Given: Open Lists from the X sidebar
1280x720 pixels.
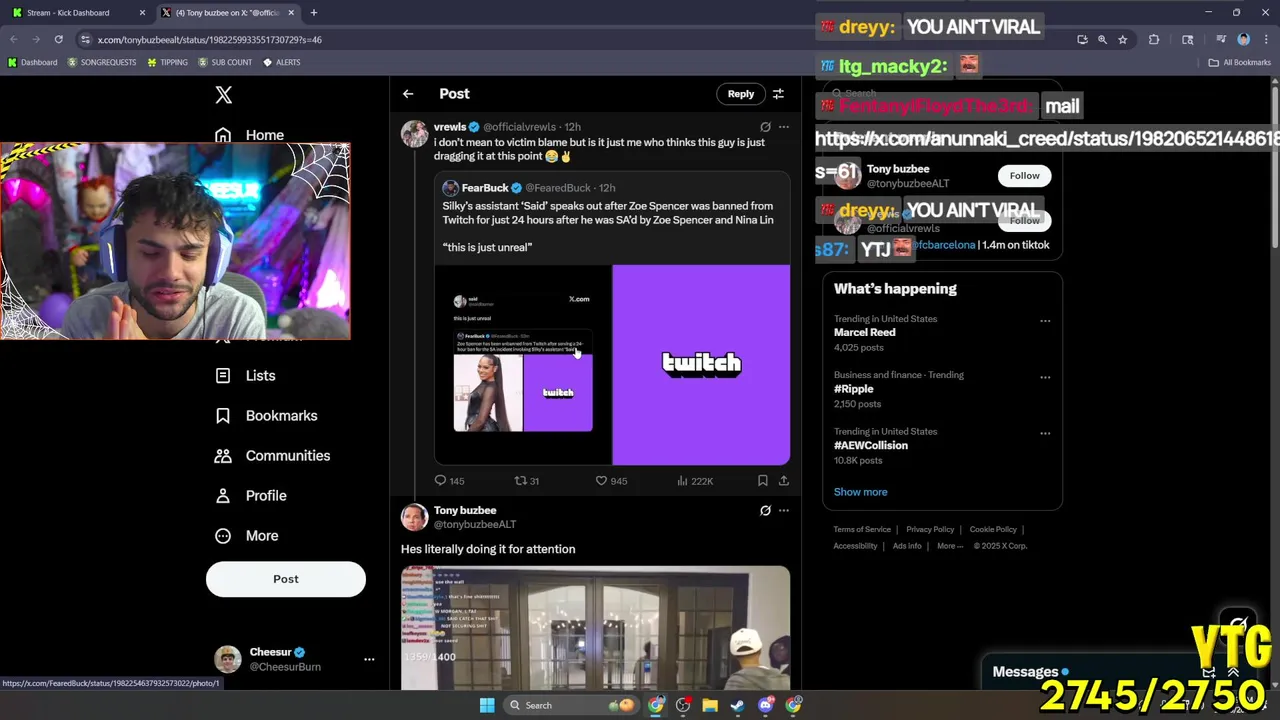Looking at the screenshot, I should coord(245,376).
